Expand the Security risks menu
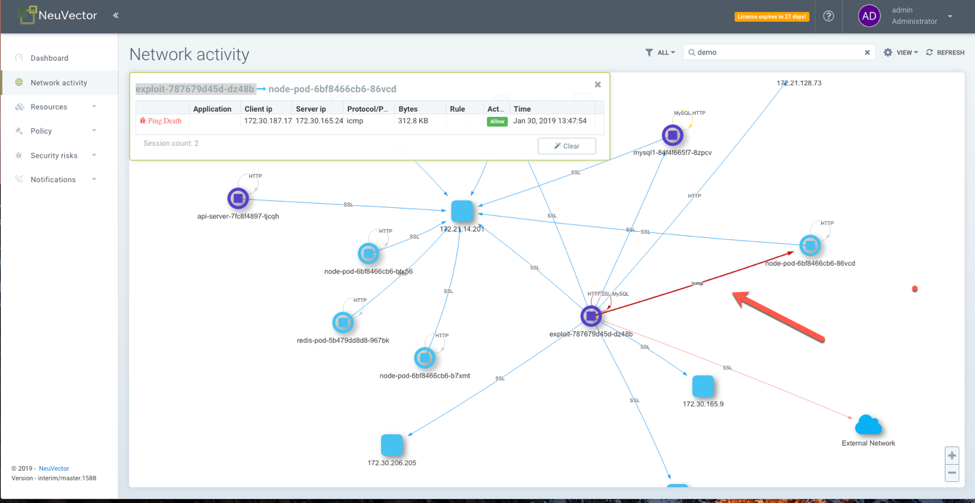Viewport: 975px width, 503px height. point(56,156)
